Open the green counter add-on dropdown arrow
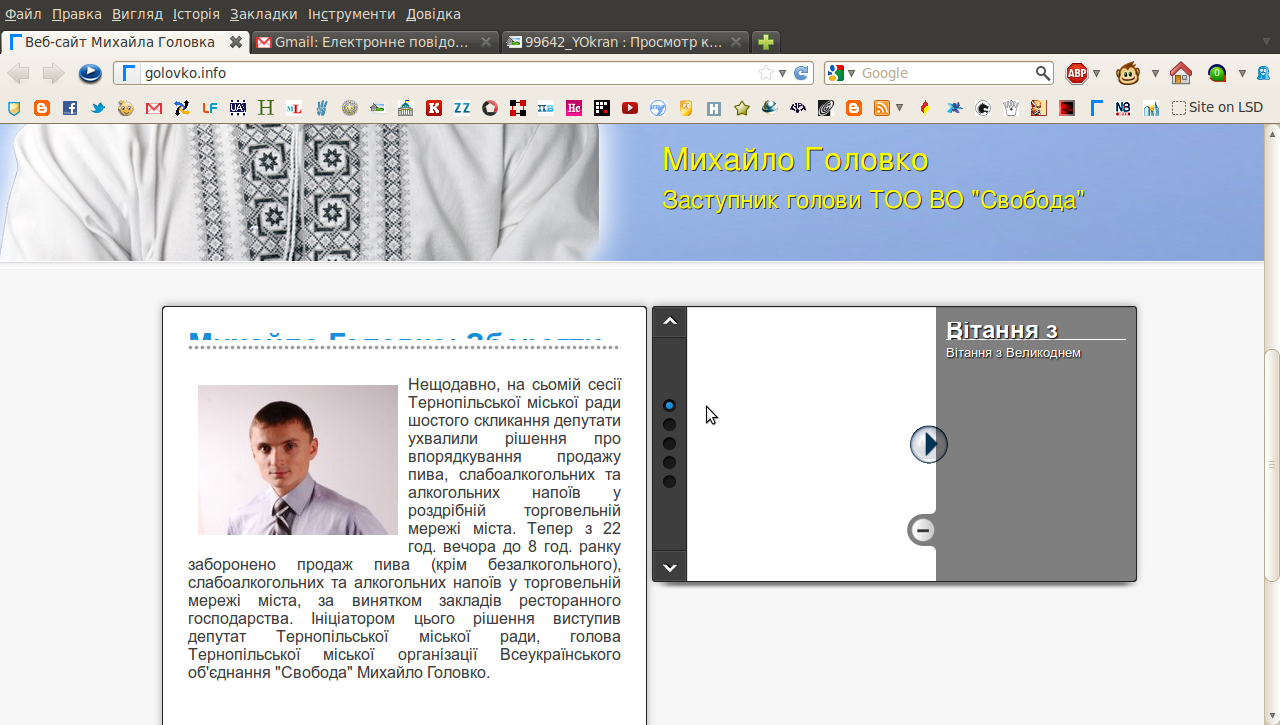 pos(1242,73)
